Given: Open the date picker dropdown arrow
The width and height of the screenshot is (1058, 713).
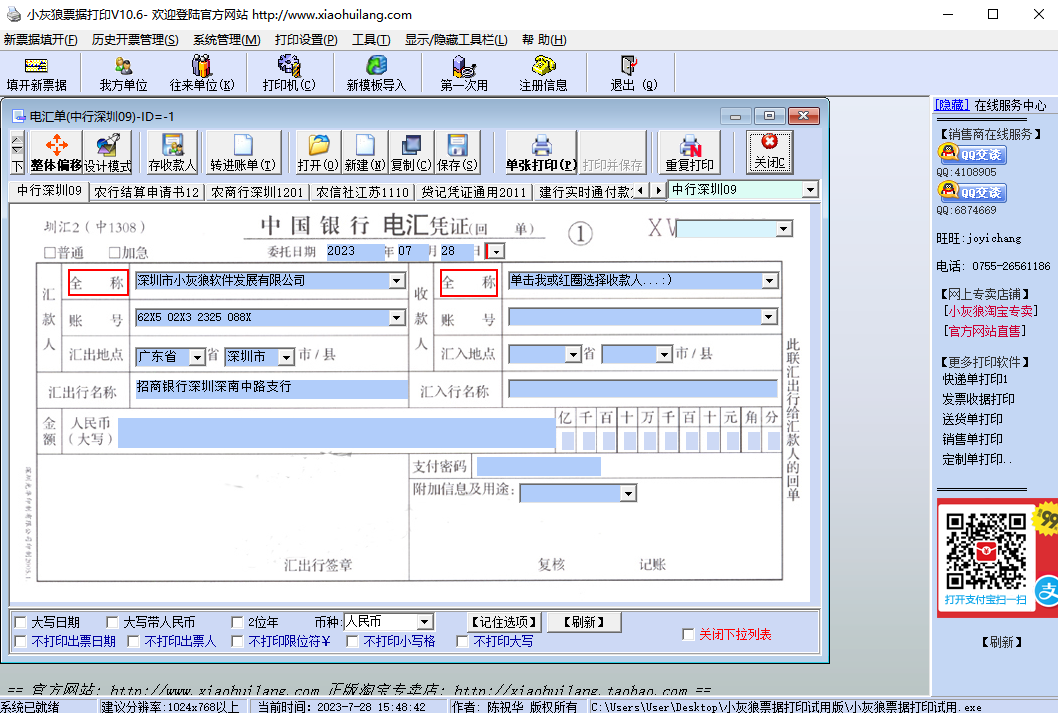Looking at the screenshot, I should coord(496,252).
